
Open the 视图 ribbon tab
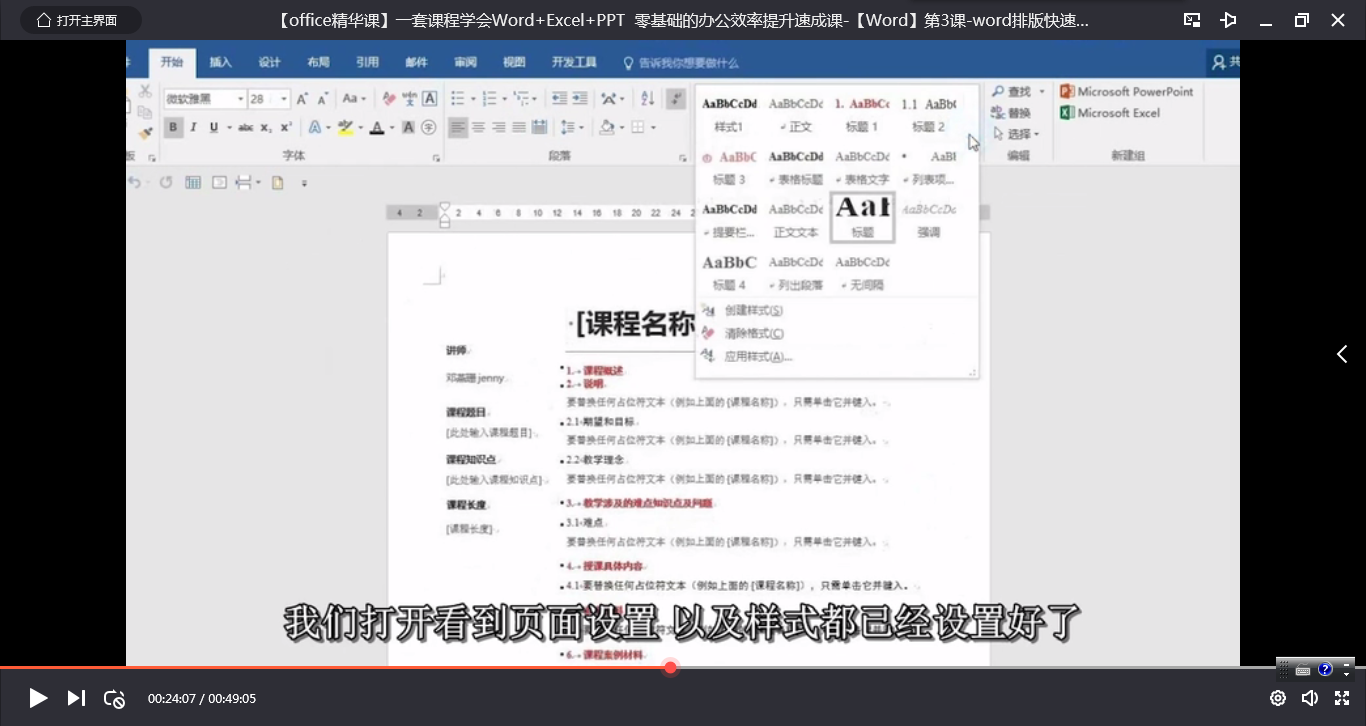[x=515, y=61]
